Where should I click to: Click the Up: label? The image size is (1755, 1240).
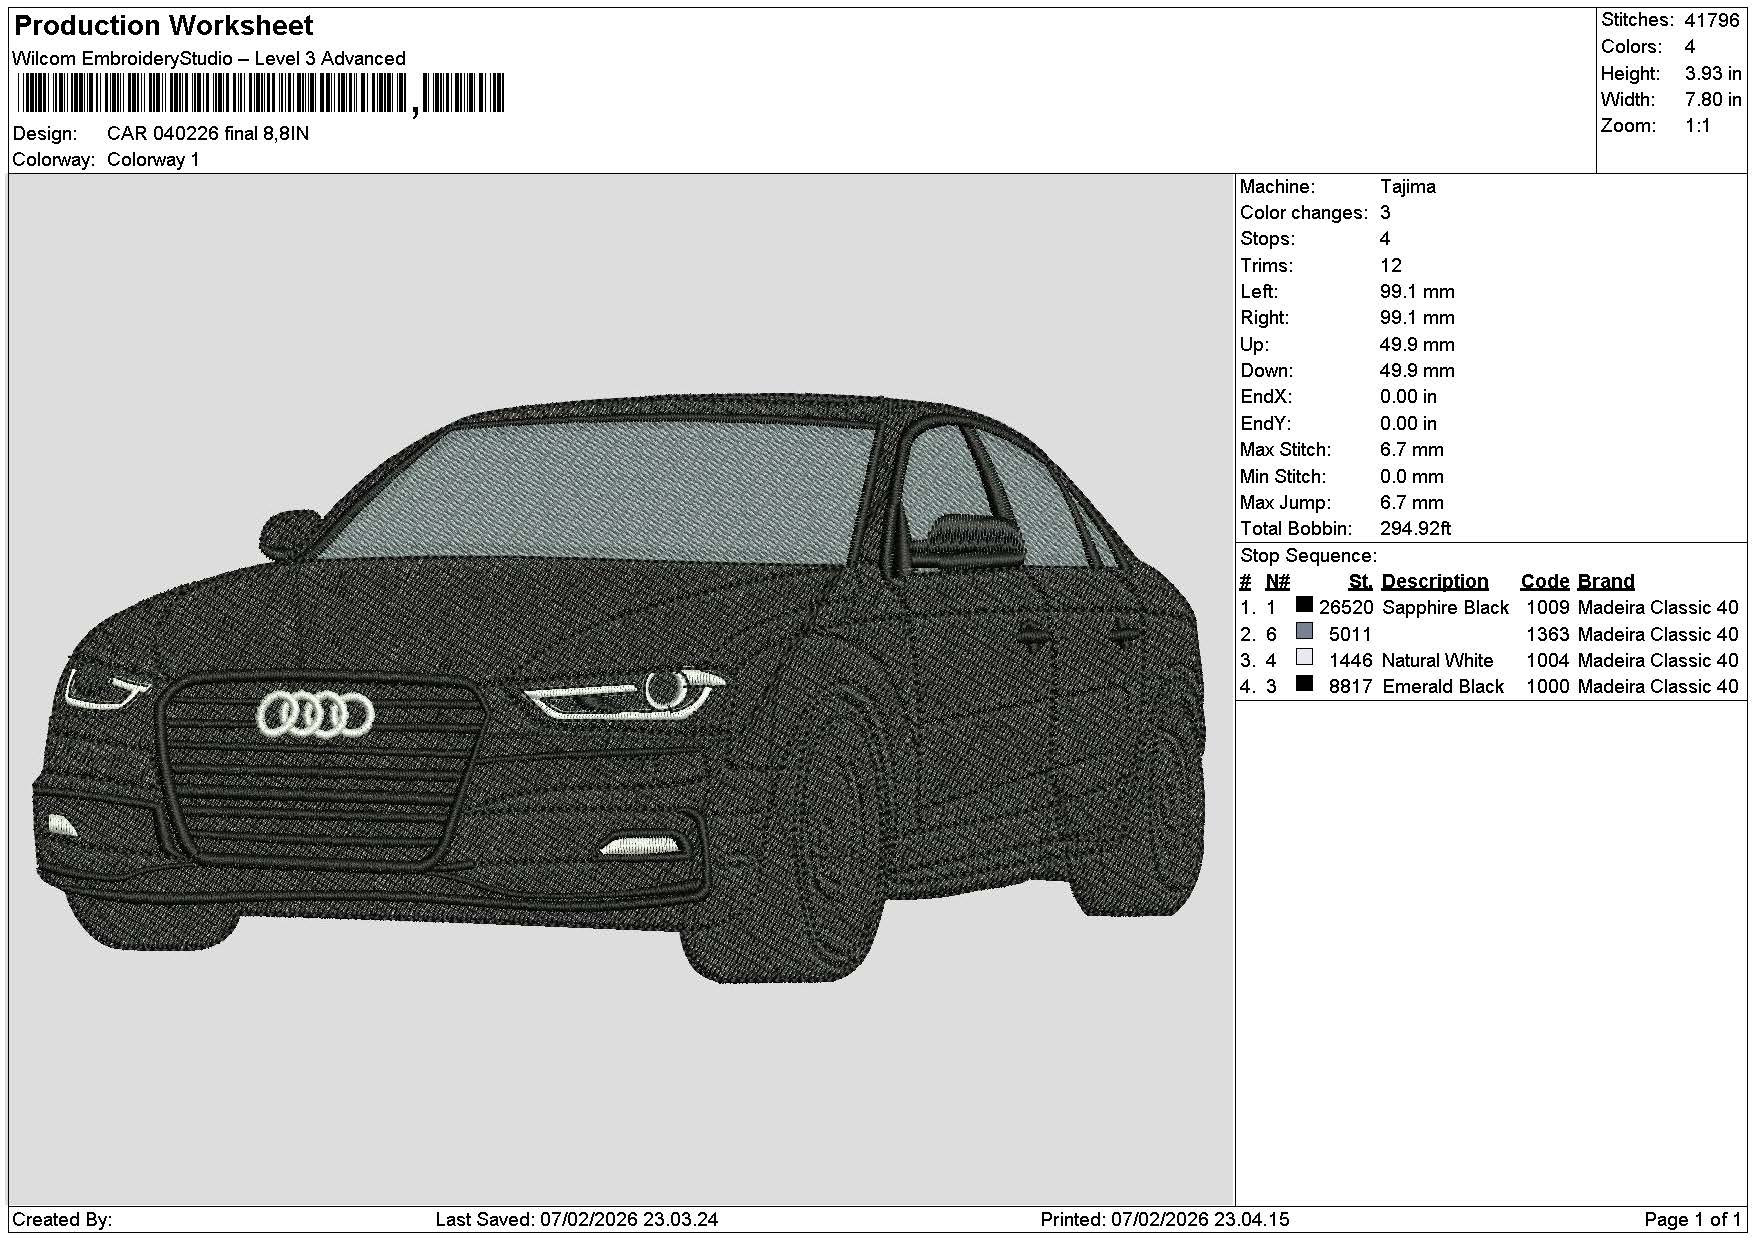click(x=1254, y=345)
